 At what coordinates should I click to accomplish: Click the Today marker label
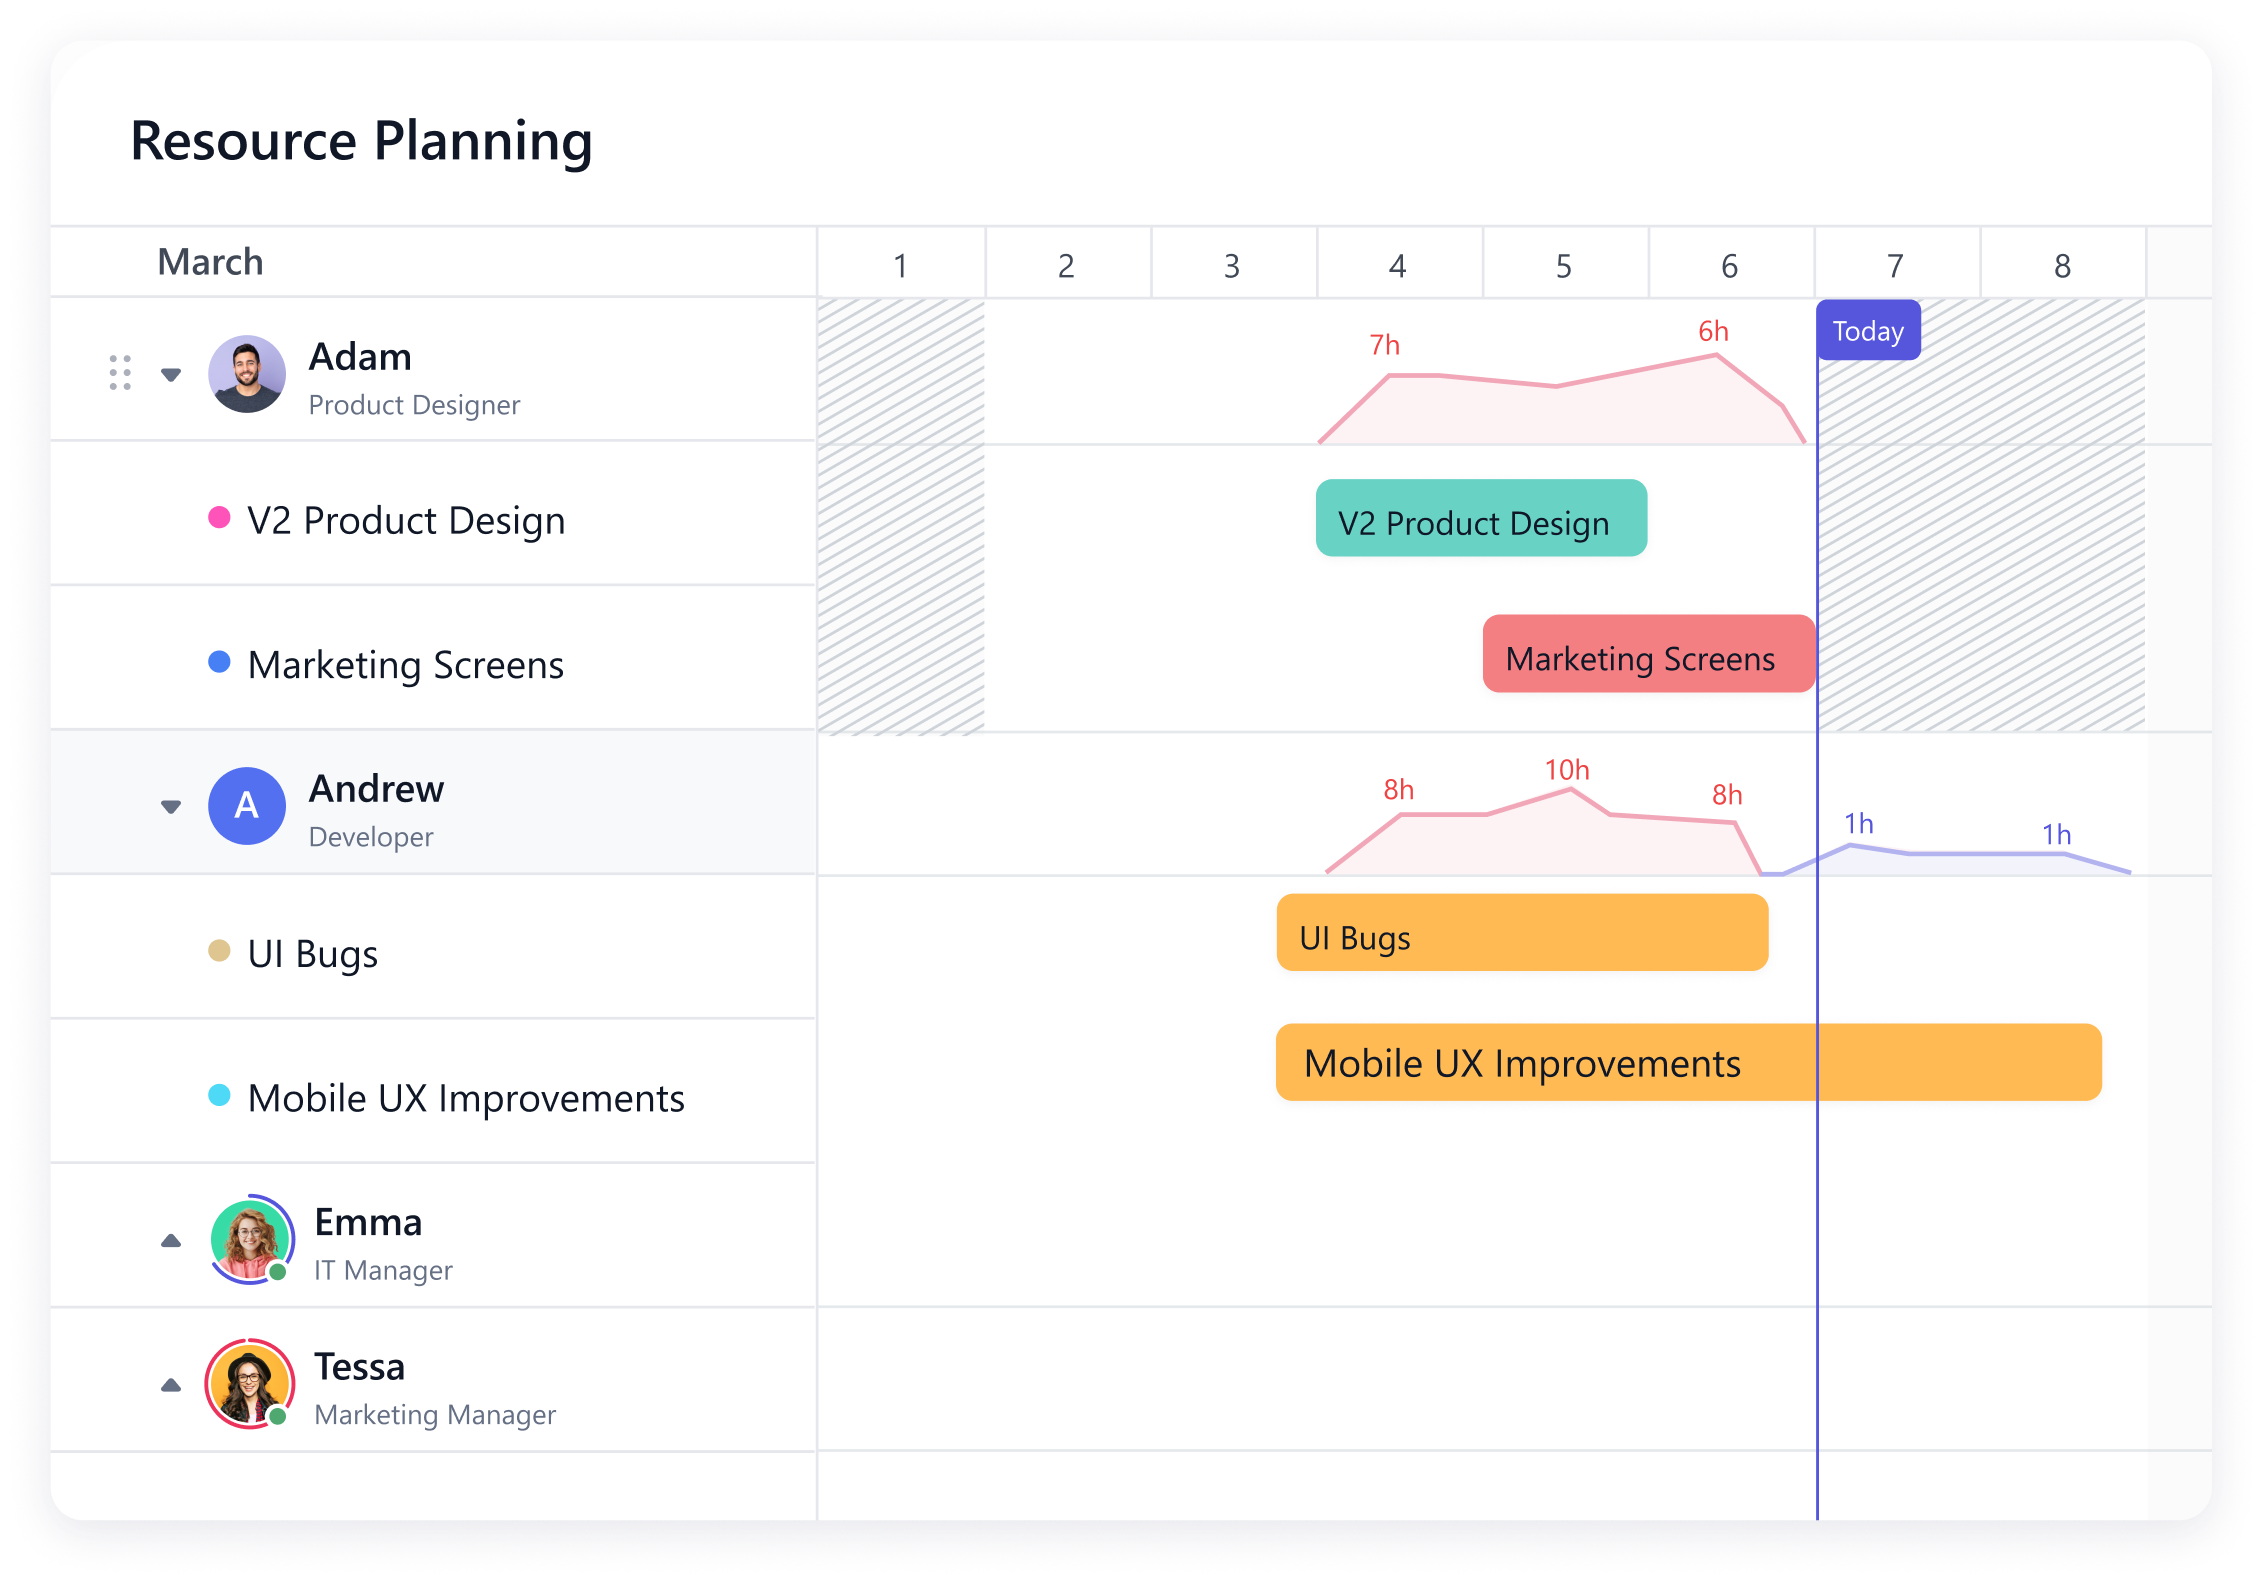pyautogui.click(x=1868, y=331)
